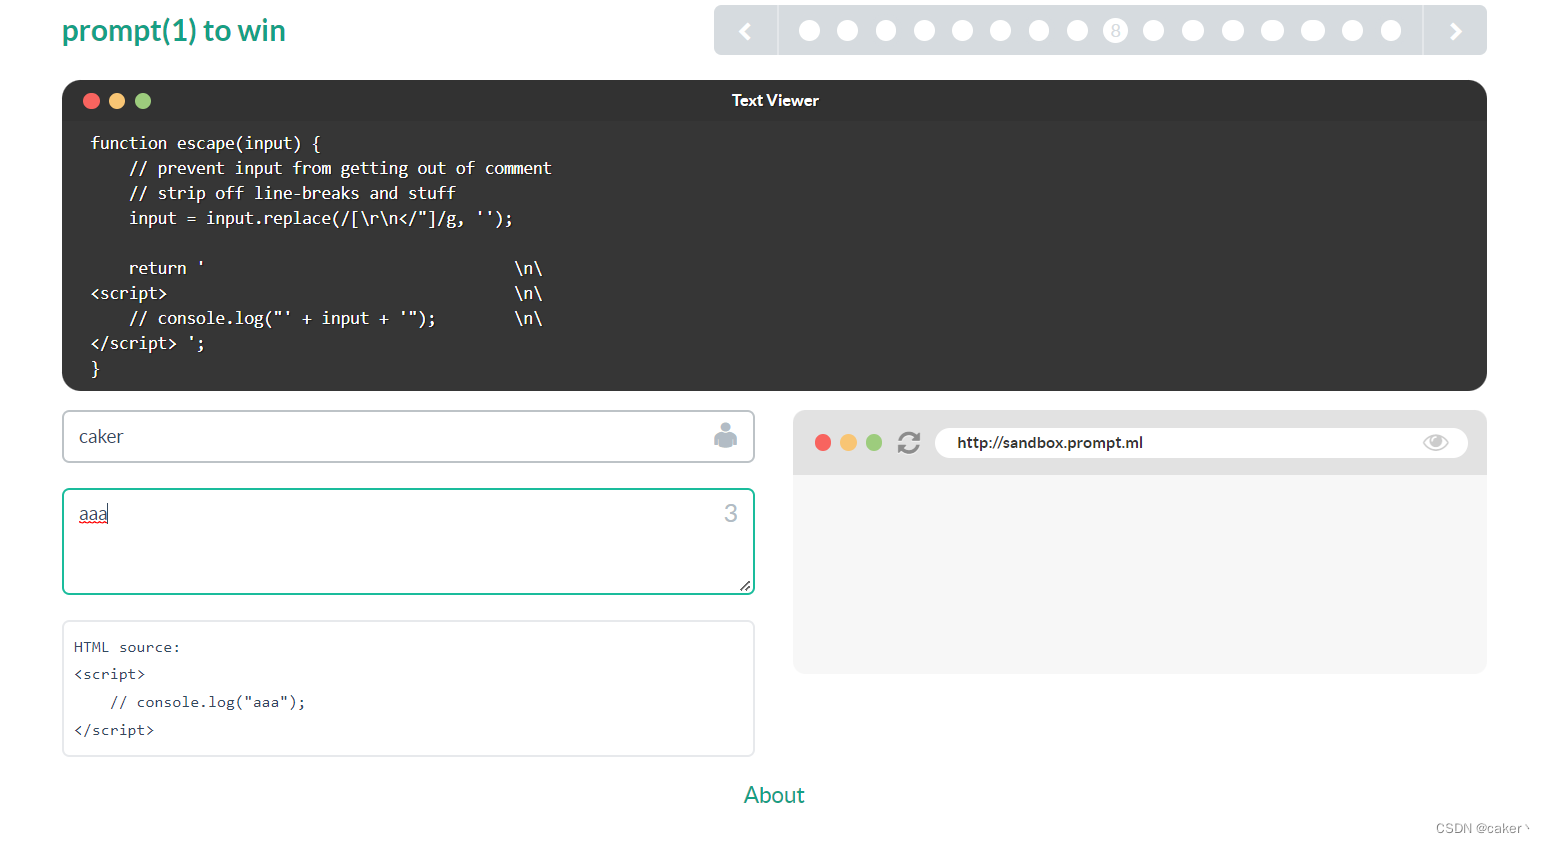Click the refresh icon in sandbox browser
Screen dimensions: 1545x843
point(908,442)
